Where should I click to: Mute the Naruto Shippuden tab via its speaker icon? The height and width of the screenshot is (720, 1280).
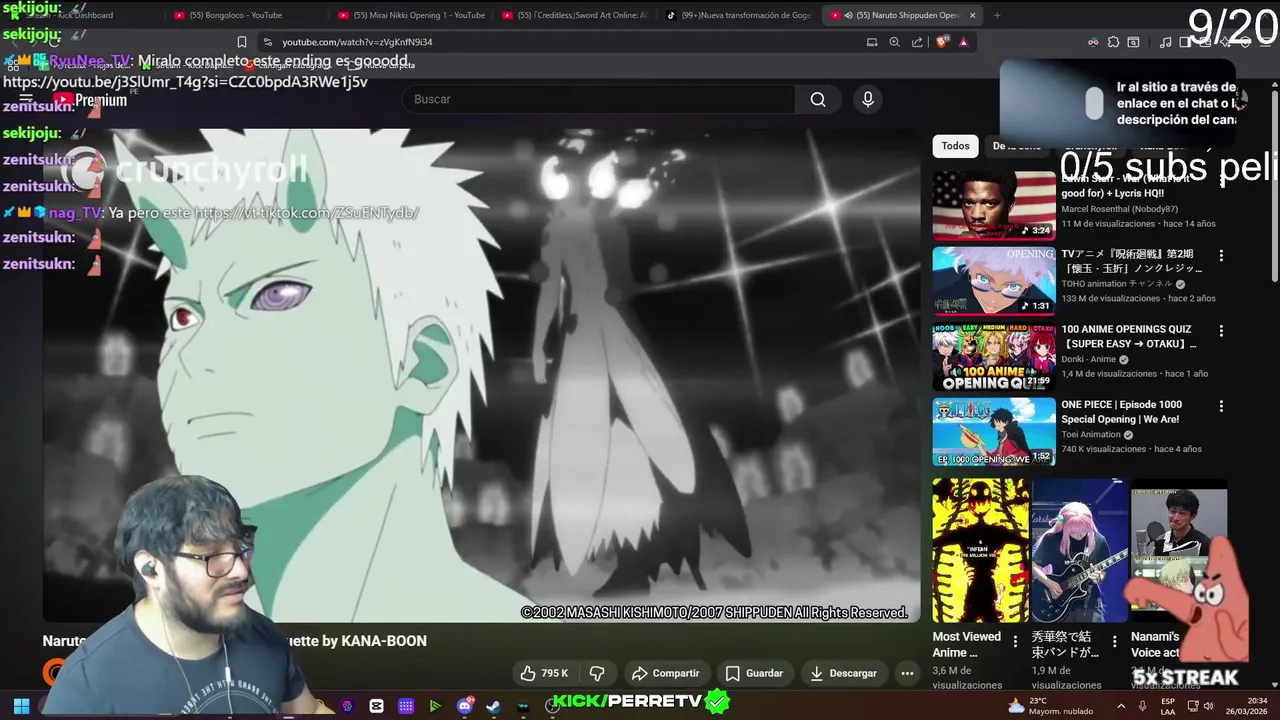pyautogui.click(x=848, y=15)
